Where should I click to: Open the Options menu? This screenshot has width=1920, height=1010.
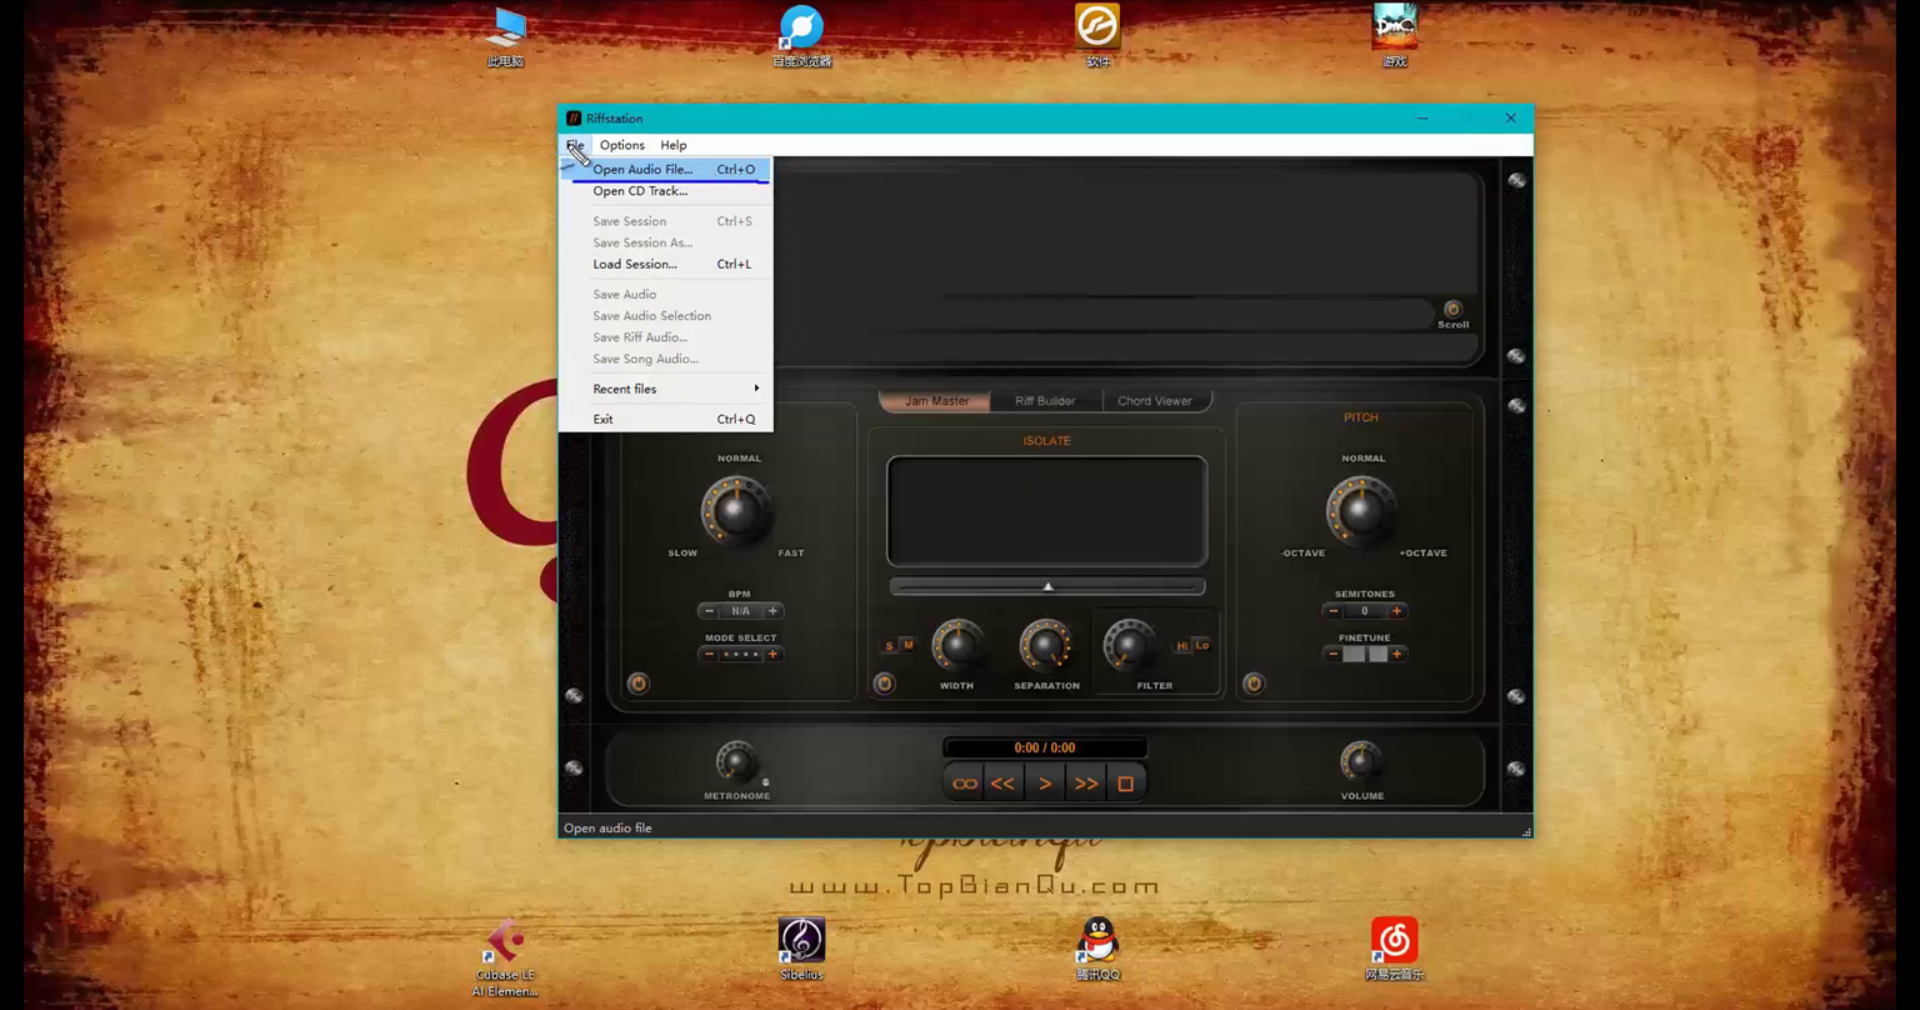622,145
